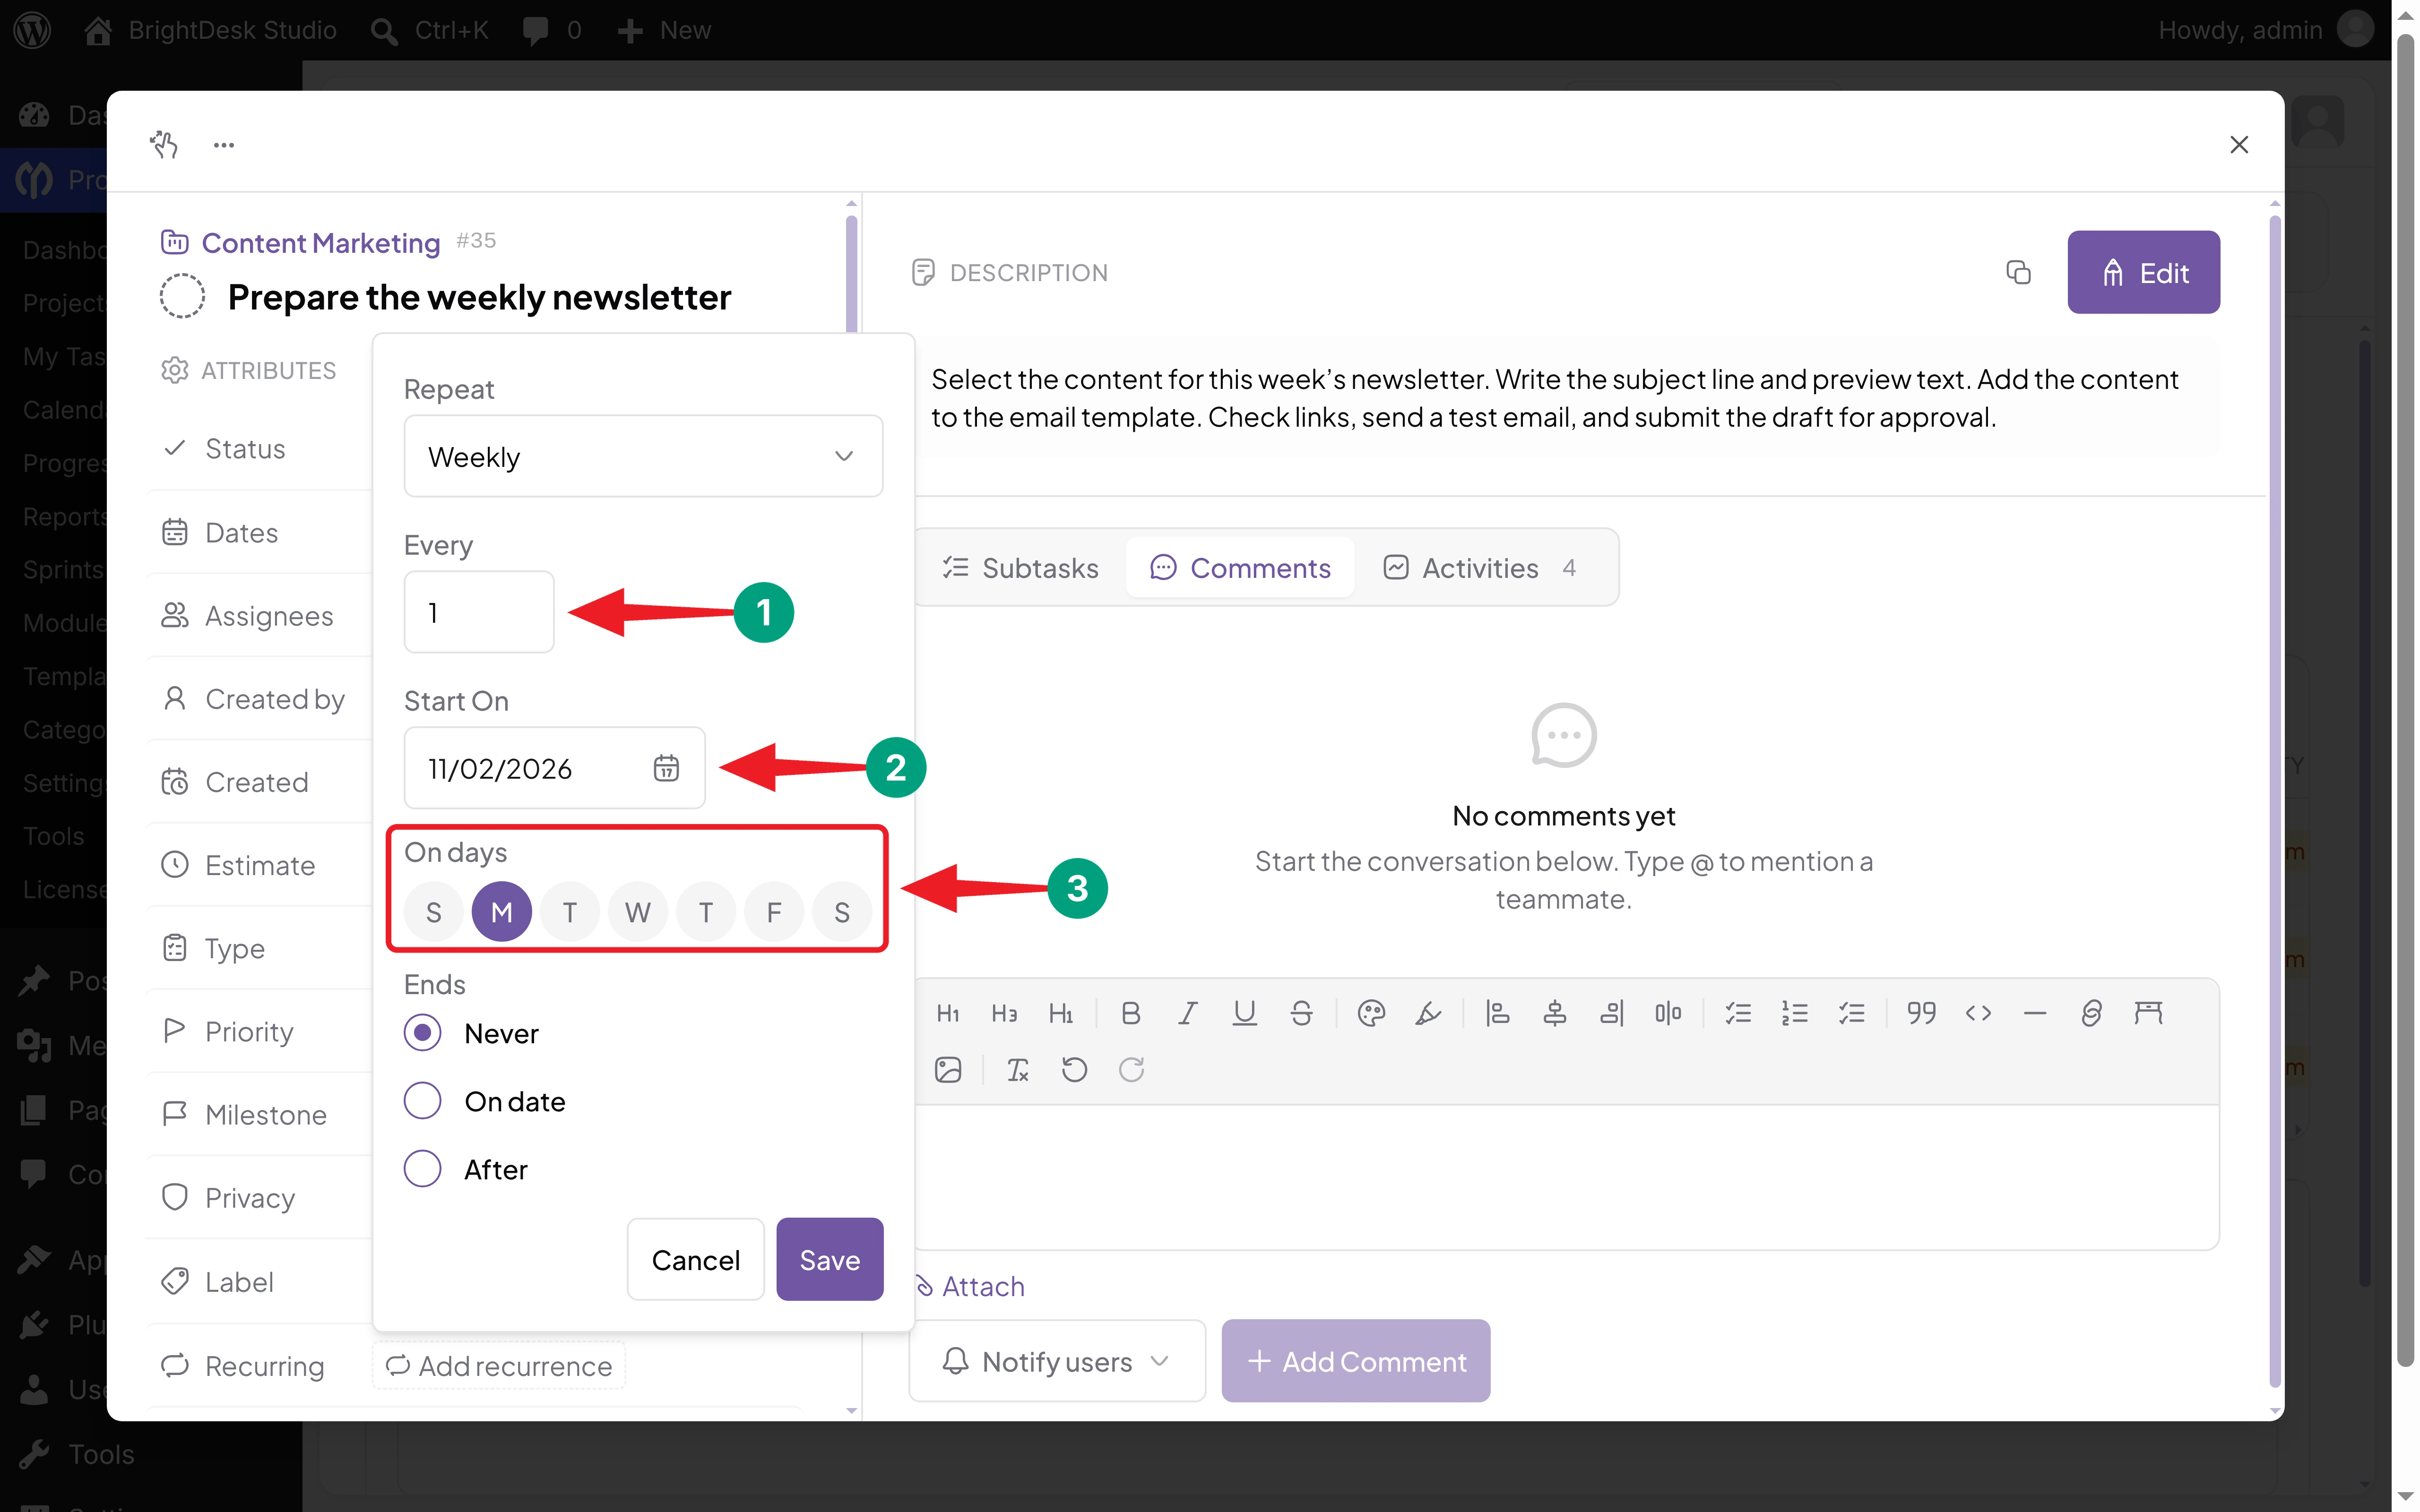
Task: Click the Every interval input field
Action: [x=479, y=612]
